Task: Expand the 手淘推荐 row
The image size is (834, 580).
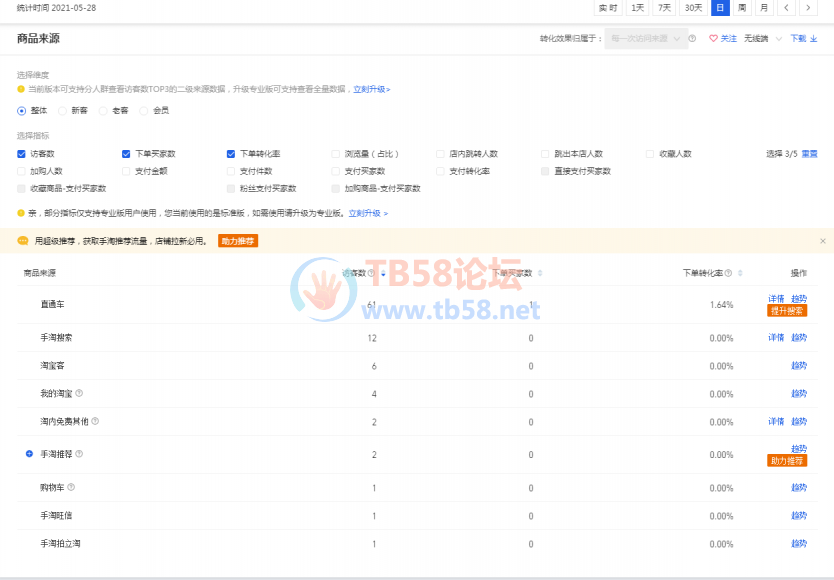Action: (x=29, y=454)
